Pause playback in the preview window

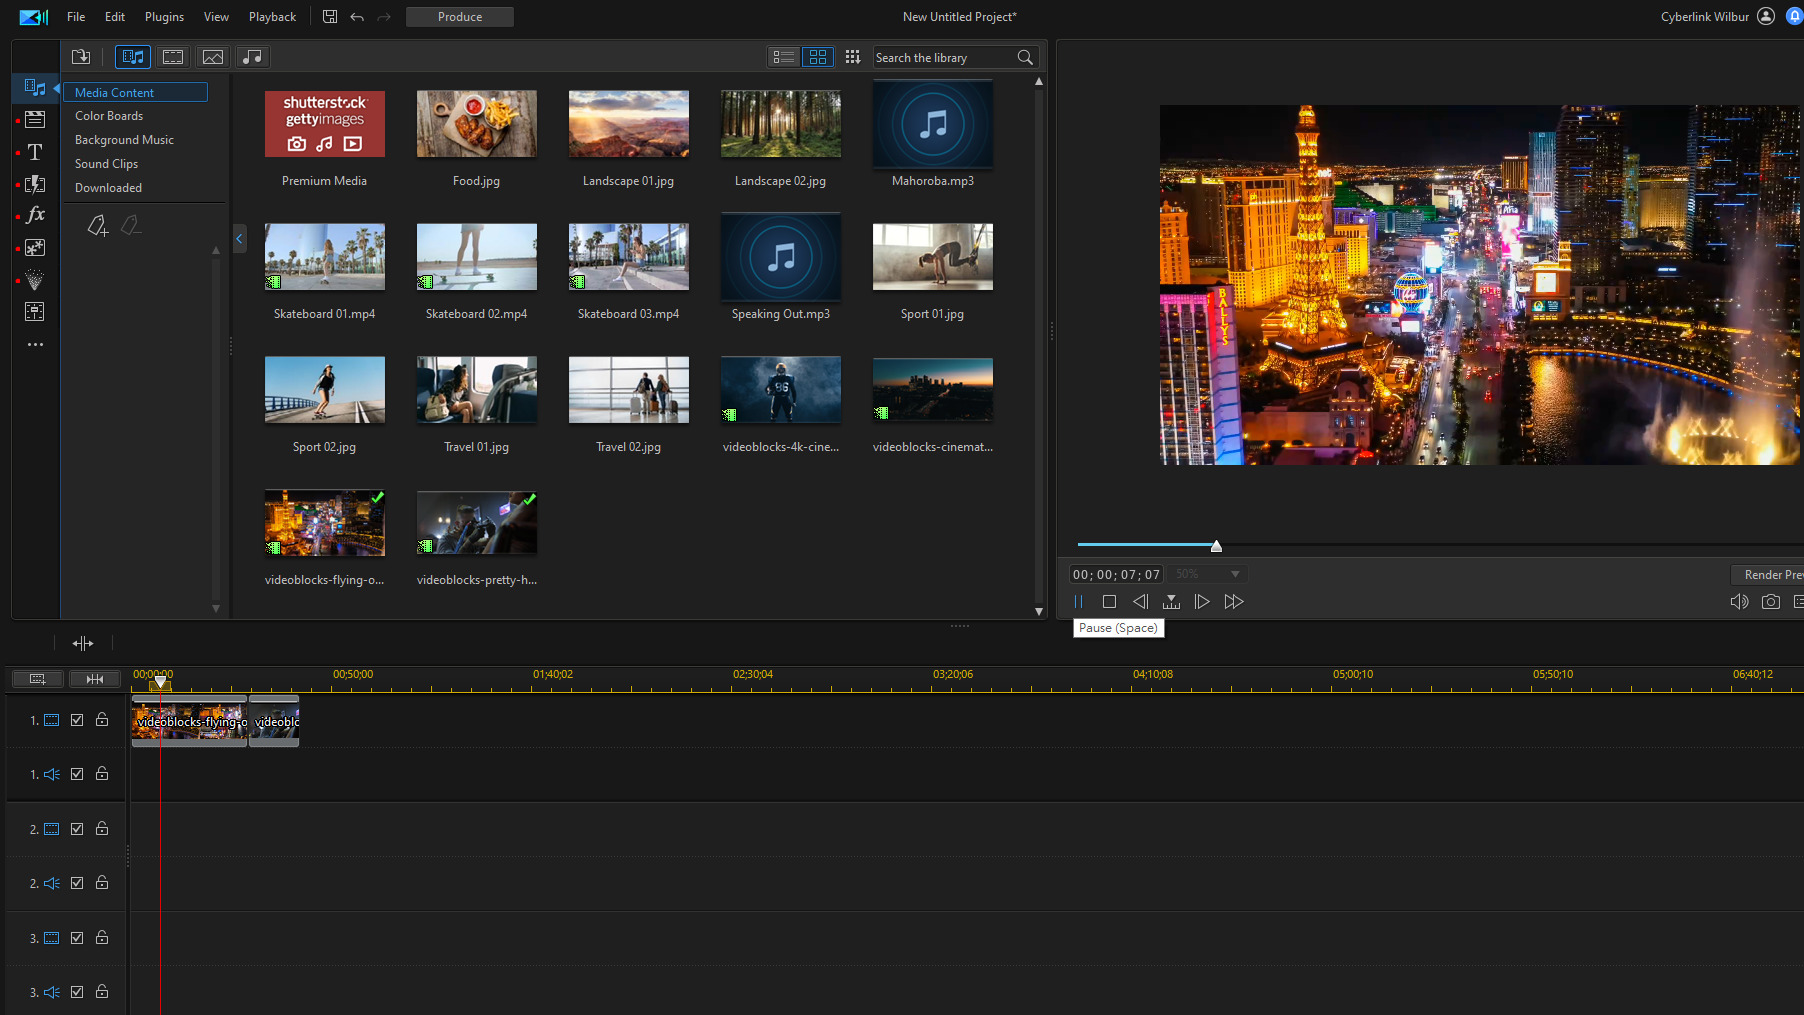point(1079,601)
